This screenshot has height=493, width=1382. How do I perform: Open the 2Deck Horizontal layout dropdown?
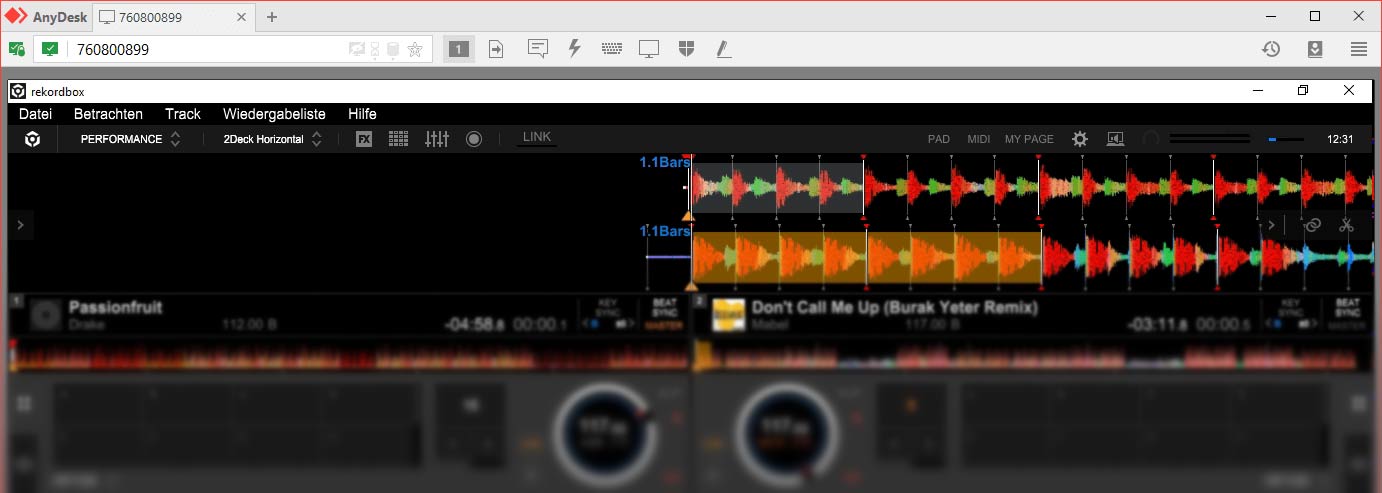pyautogui.click(x=272, y=139)
